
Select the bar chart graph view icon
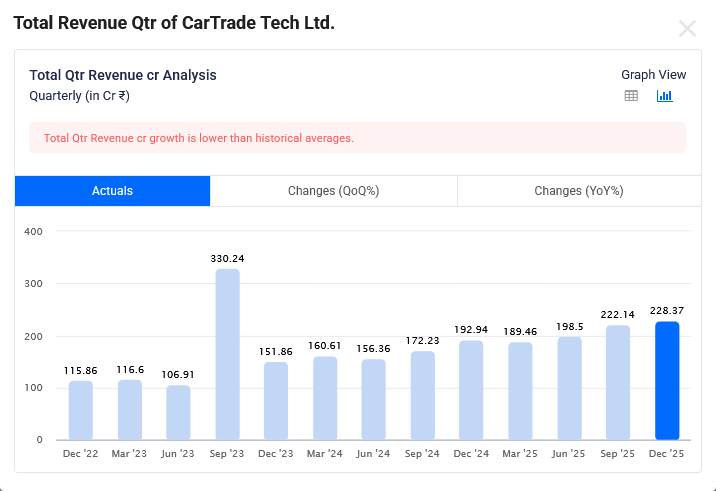click(x=665, y=96)
